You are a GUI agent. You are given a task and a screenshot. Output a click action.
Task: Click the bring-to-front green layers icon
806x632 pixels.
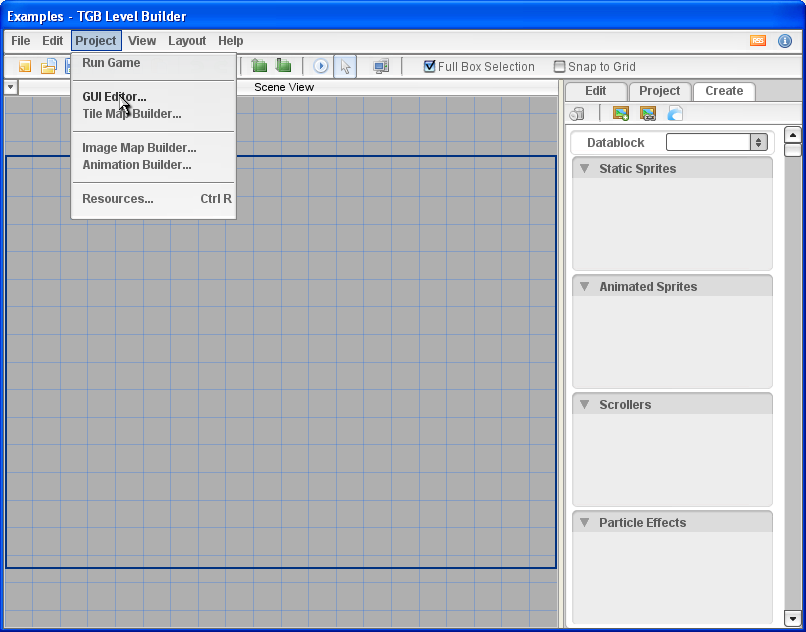(x=260, y=65)
